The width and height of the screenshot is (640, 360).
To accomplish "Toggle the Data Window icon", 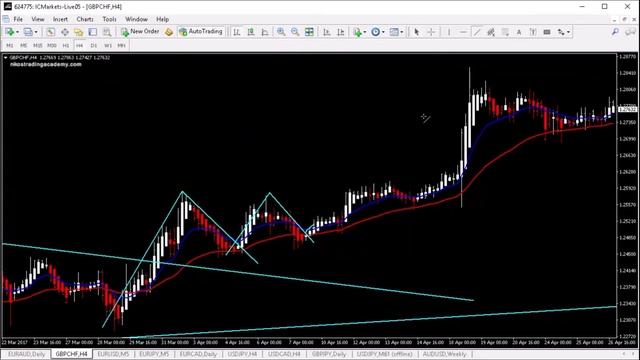I will [x=64, y=32].
